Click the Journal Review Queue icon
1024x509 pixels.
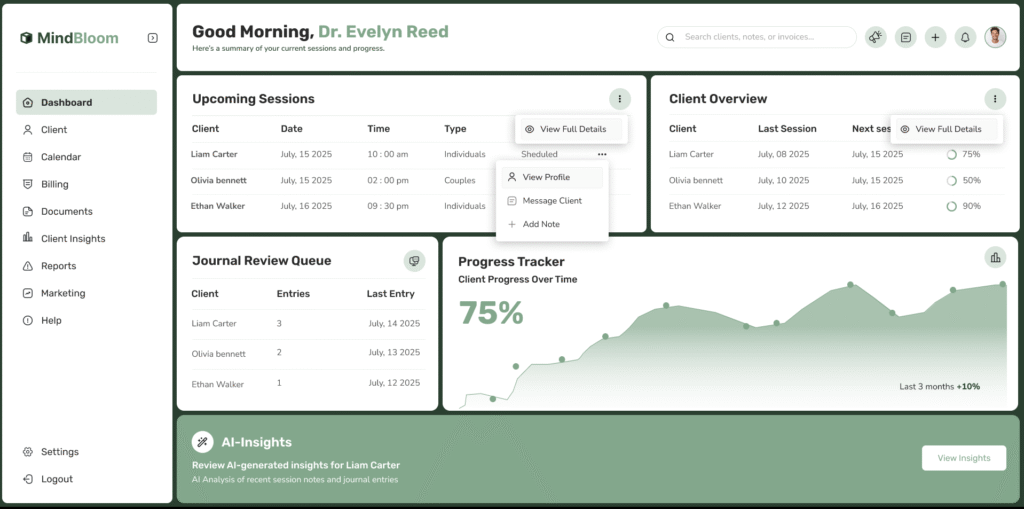[414, 261]
